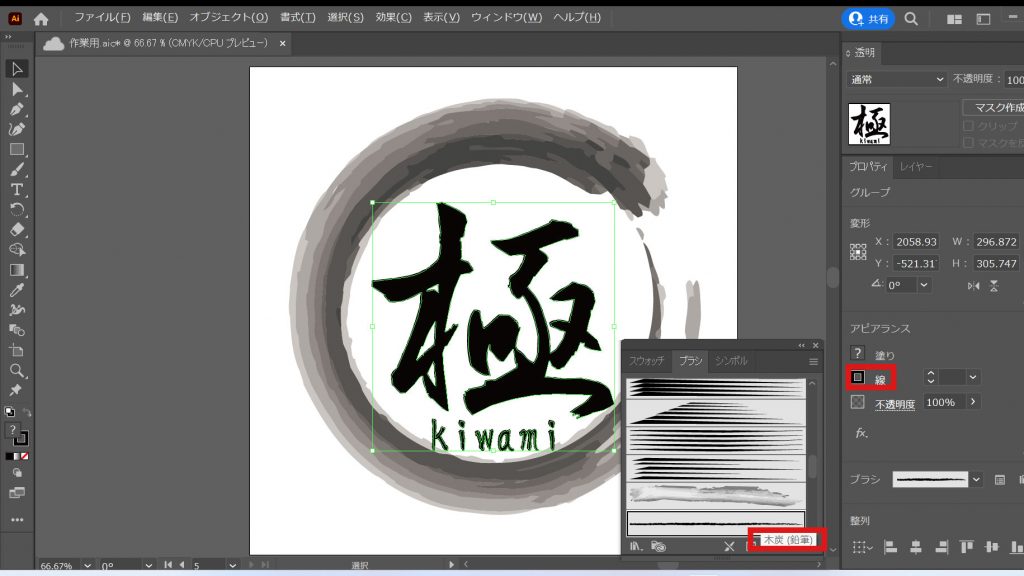Open the 66.67% zoom level dropdown

[x=88, y=566]
